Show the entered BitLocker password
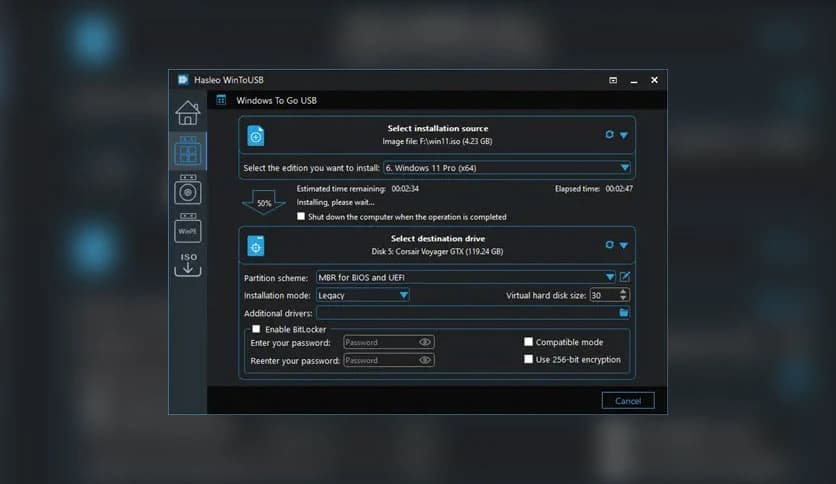Image resolution: width=836 pixels, height=484 pixels. pyautogui.click(x=425, y=342)
